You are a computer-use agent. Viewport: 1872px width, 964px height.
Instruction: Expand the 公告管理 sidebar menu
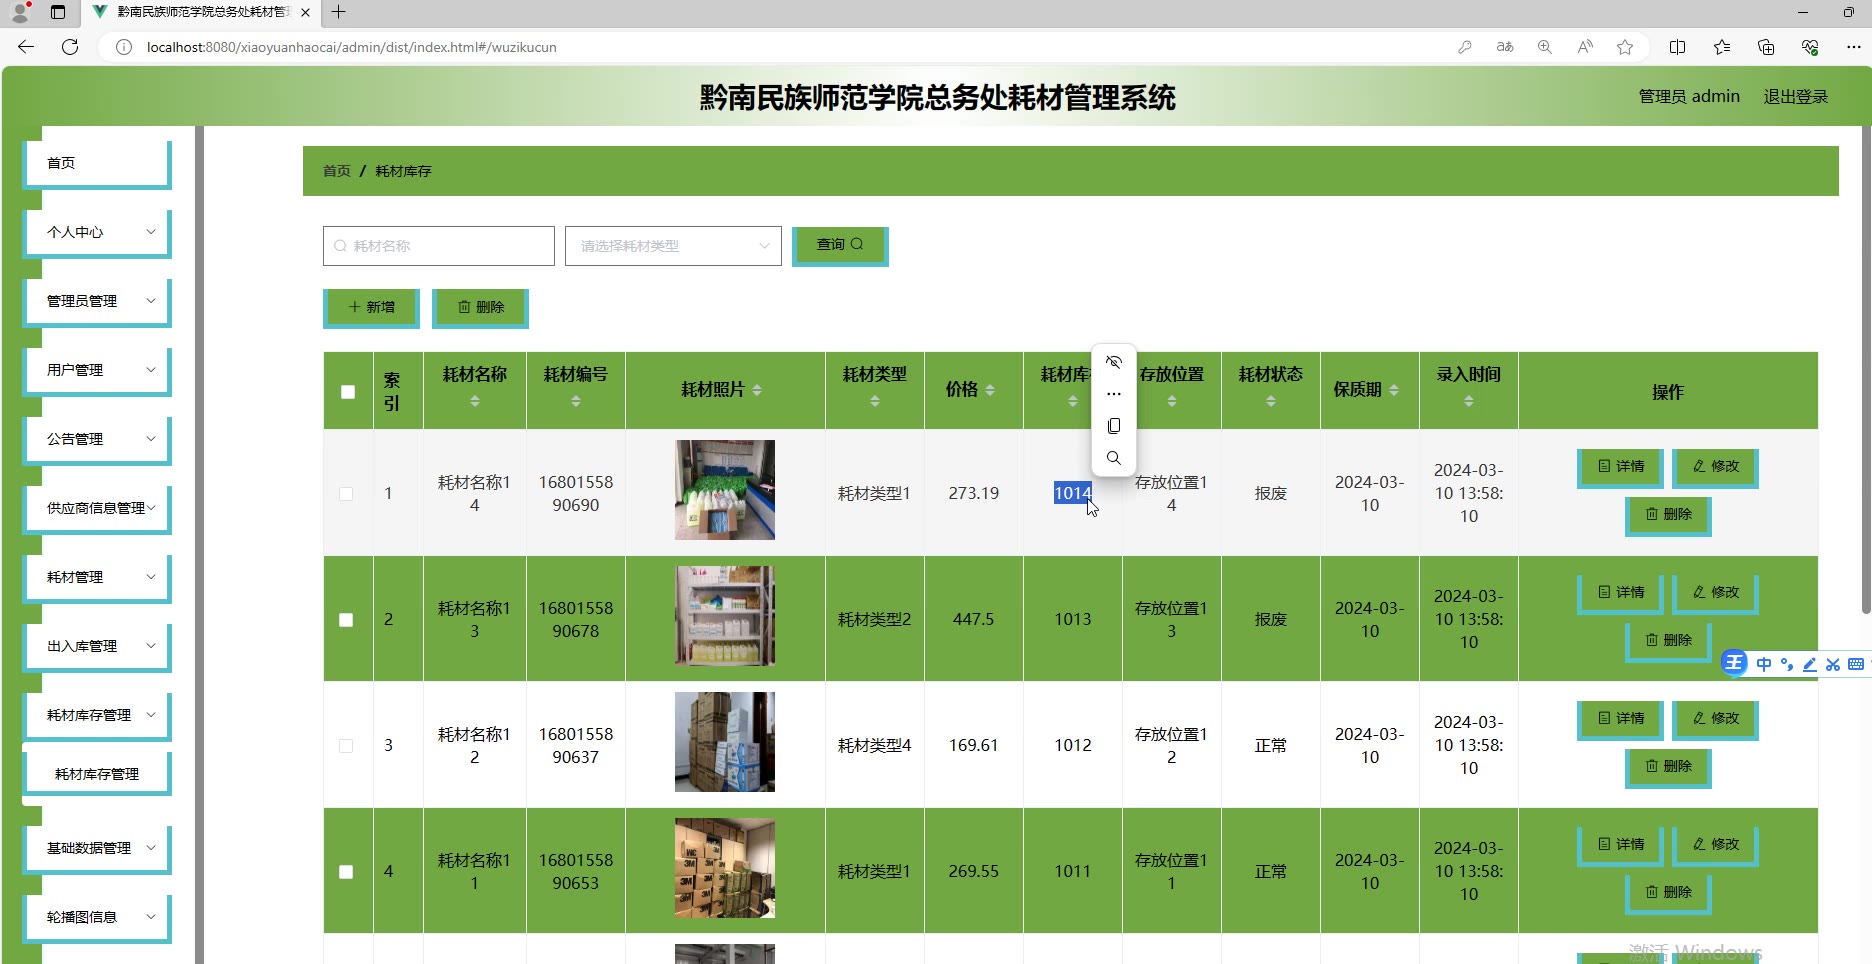pos(98,439)
